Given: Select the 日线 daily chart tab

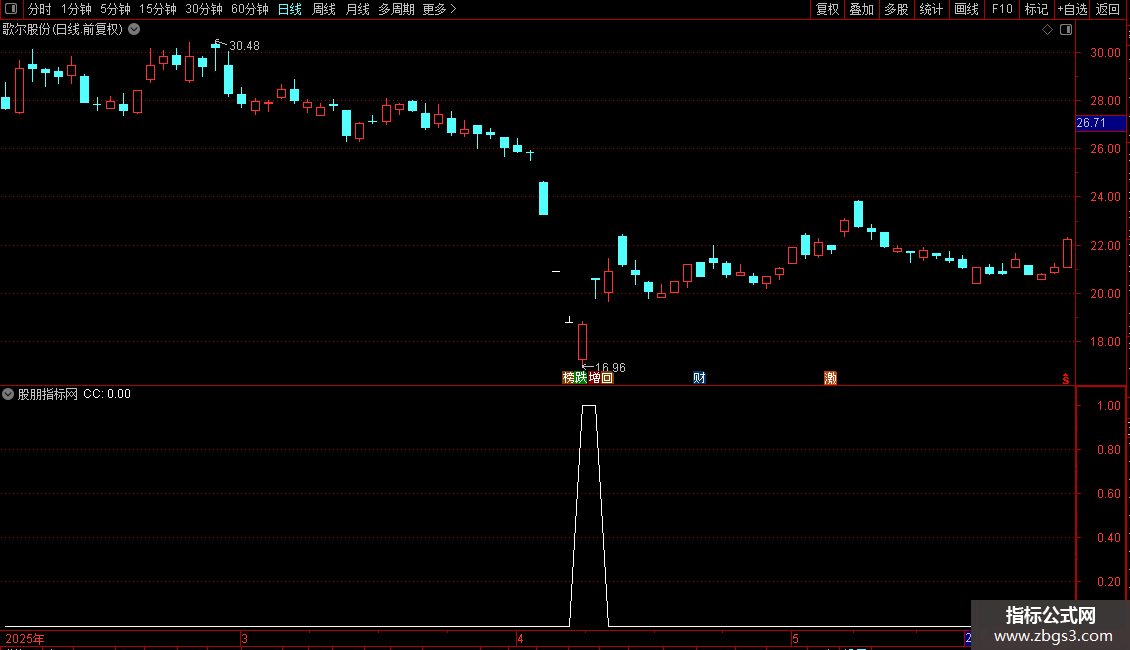Looking at the screenshot, I should tap(290, 9).
